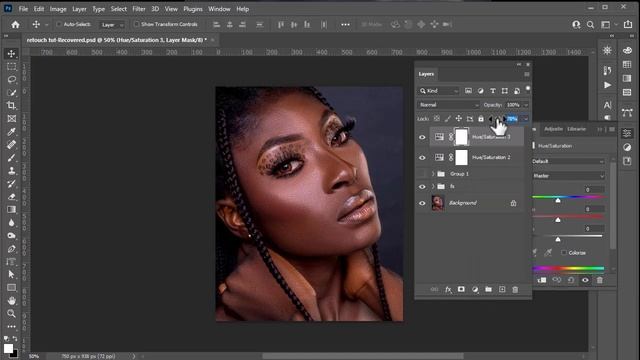
Task: Switch to the Libraries panel tab
Action: 576,129
